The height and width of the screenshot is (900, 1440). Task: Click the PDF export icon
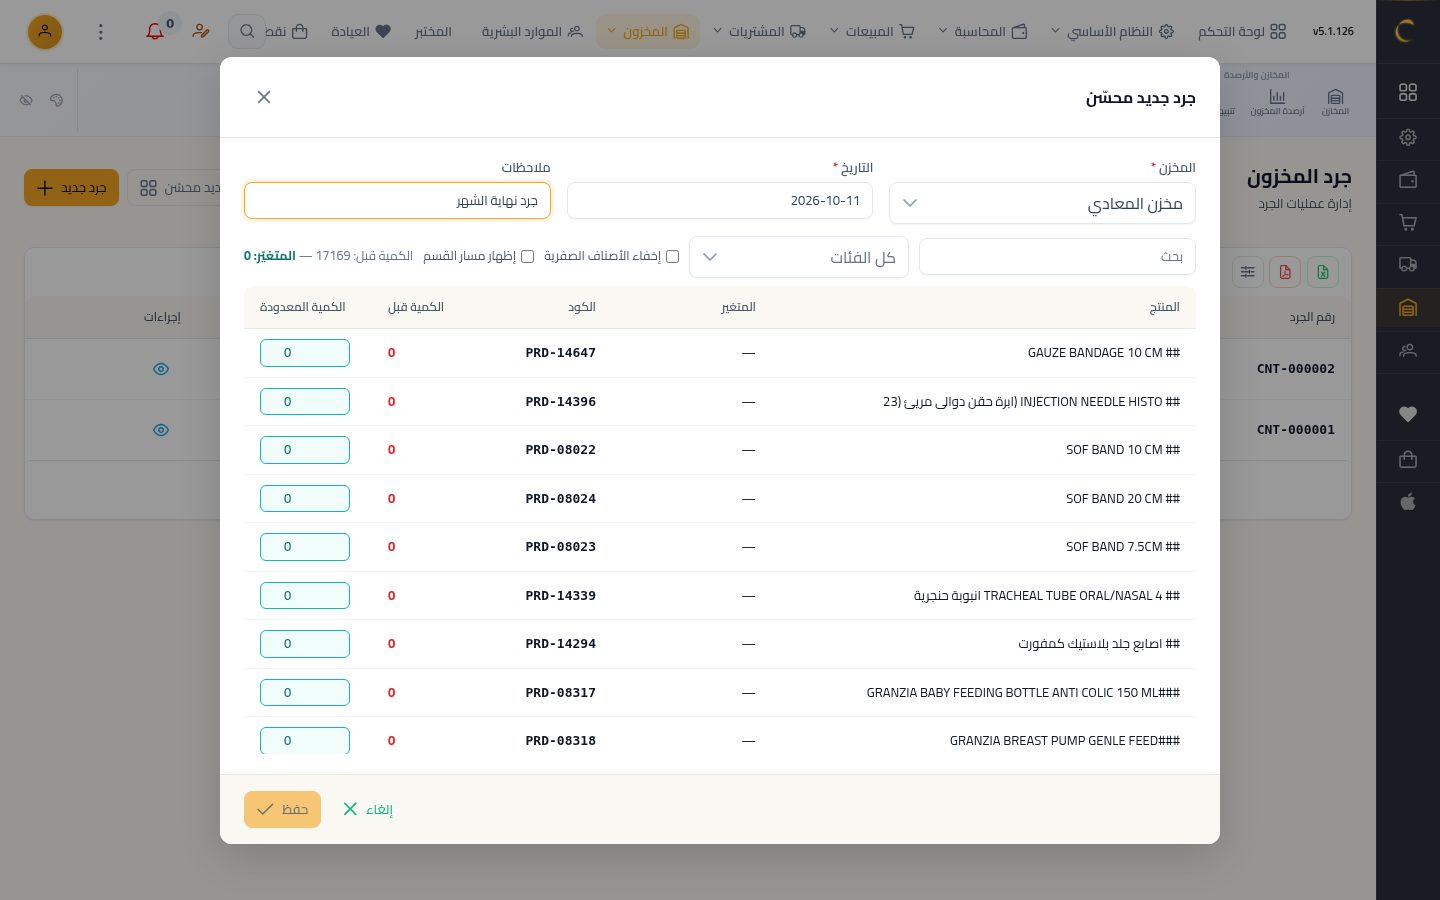coord(1285,272)
